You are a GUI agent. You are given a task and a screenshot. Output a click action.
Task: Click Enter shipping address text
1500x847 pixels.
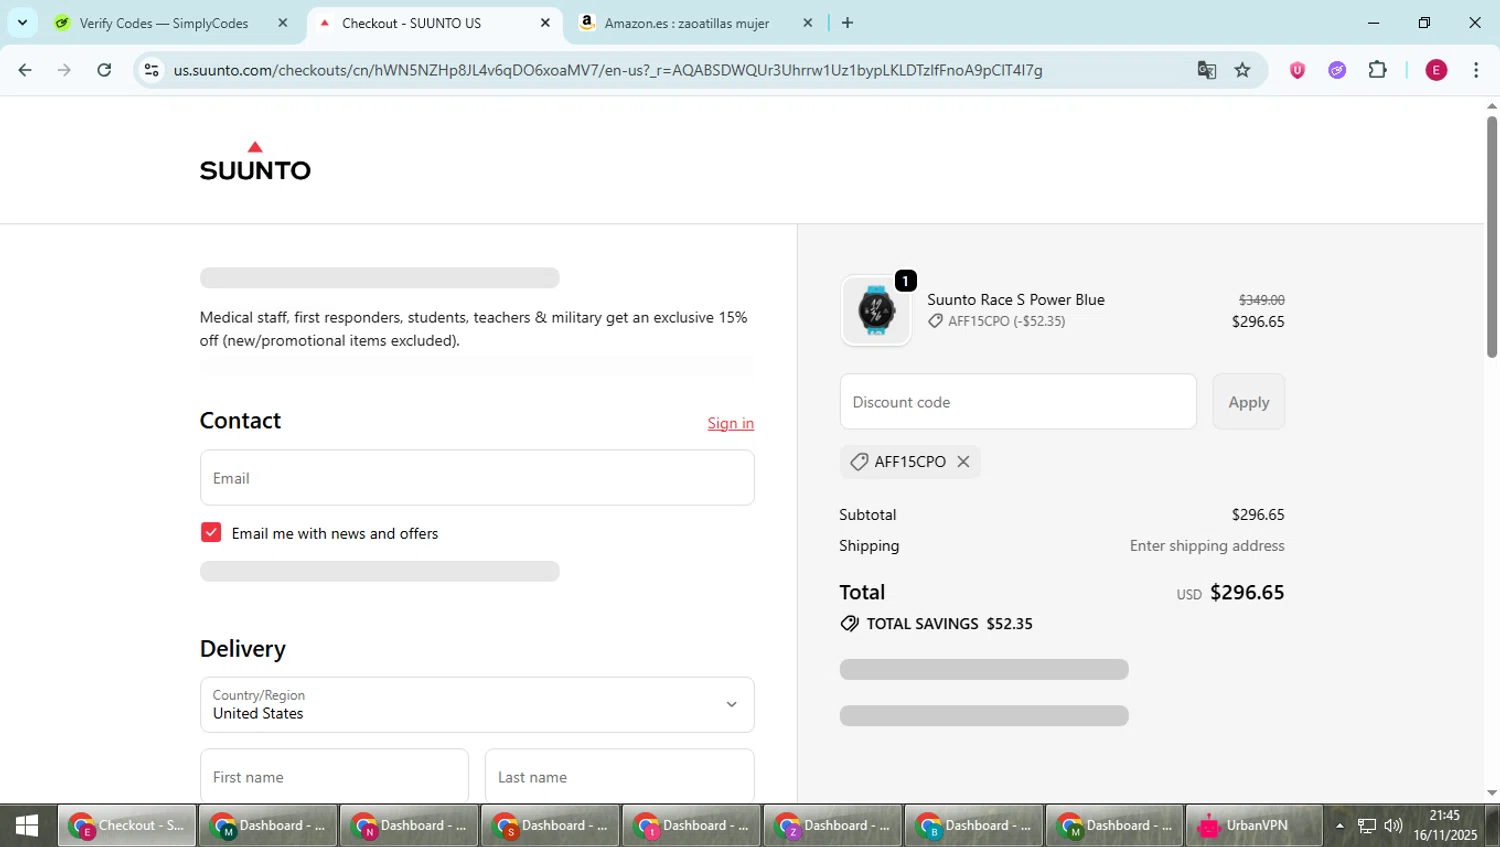coord(1207,545)
